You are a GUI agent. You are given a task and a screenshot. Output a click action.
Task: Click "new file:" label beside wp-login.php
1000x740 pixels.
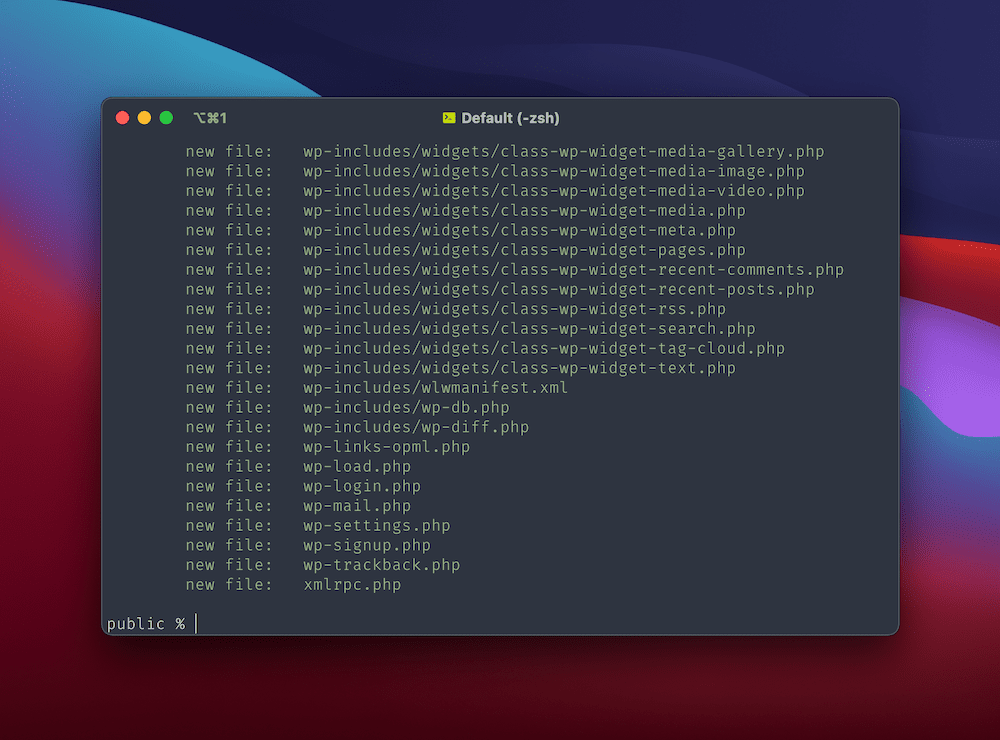(x=229, y=487)
